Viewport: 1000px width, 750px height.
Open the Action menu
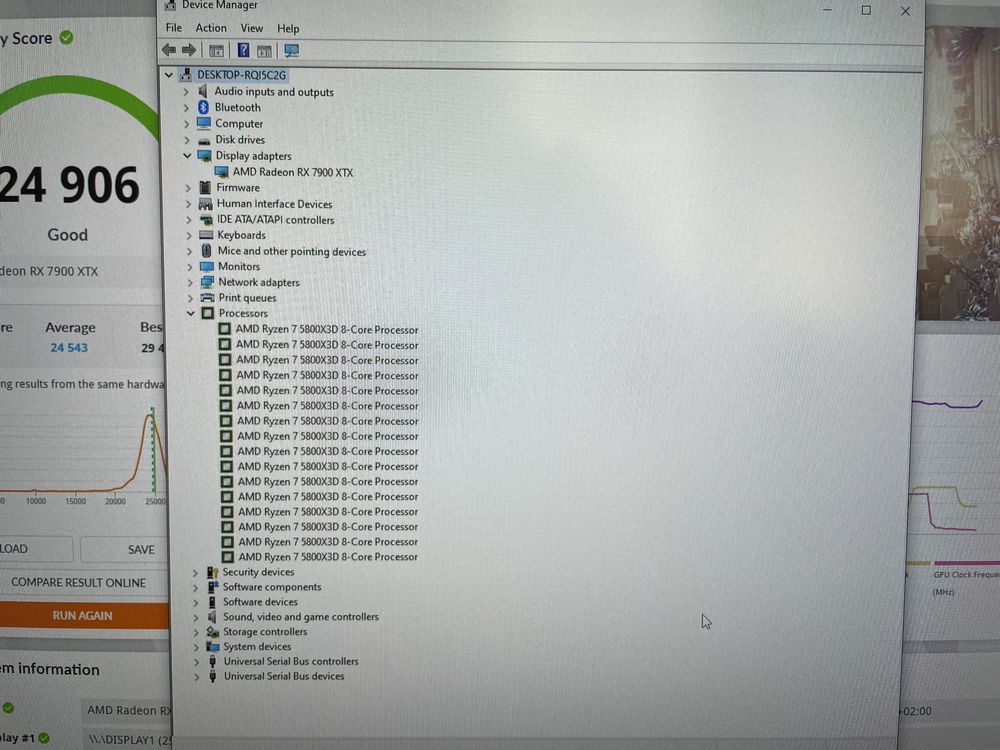[211, 28]
